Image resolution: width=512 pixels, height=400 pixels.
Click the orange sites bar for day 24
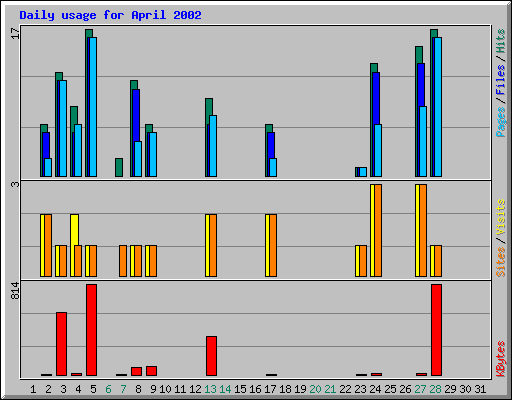[x=378, y=230]
